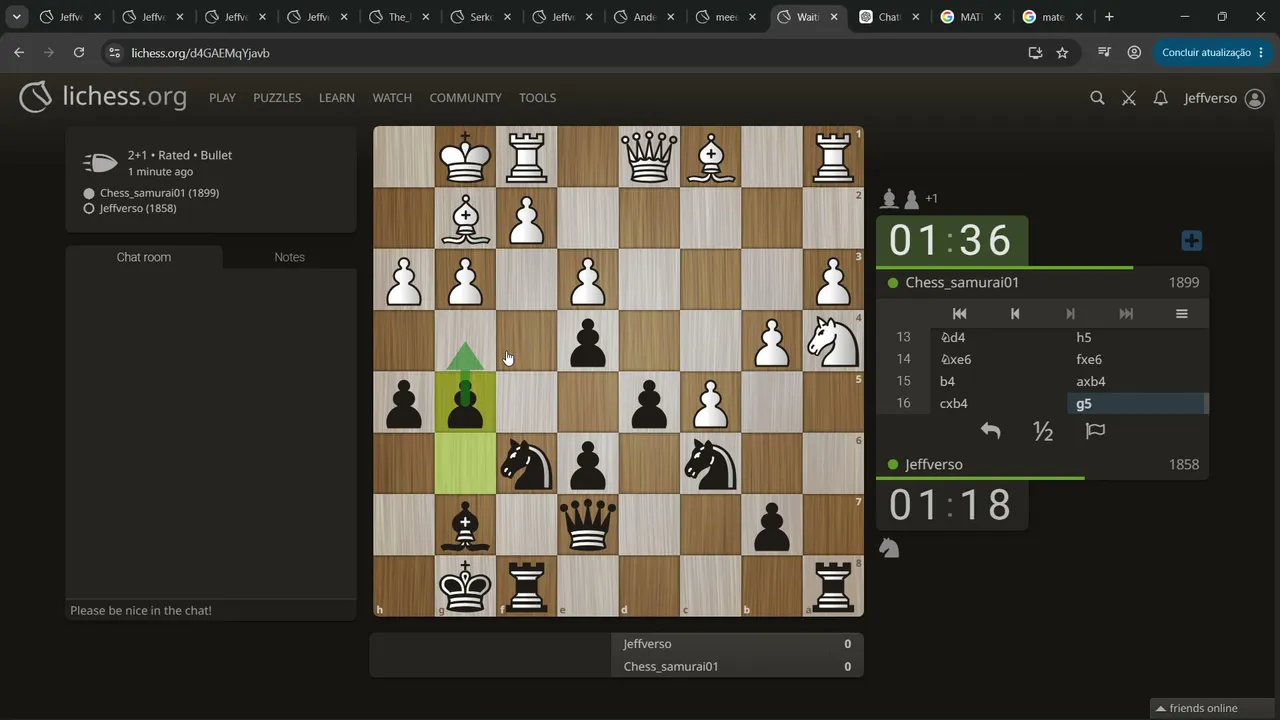Screen dimensions: 1280x720
Task: Click the white pawn on c5
Action: pyautogui.click(x=710, y=402)
